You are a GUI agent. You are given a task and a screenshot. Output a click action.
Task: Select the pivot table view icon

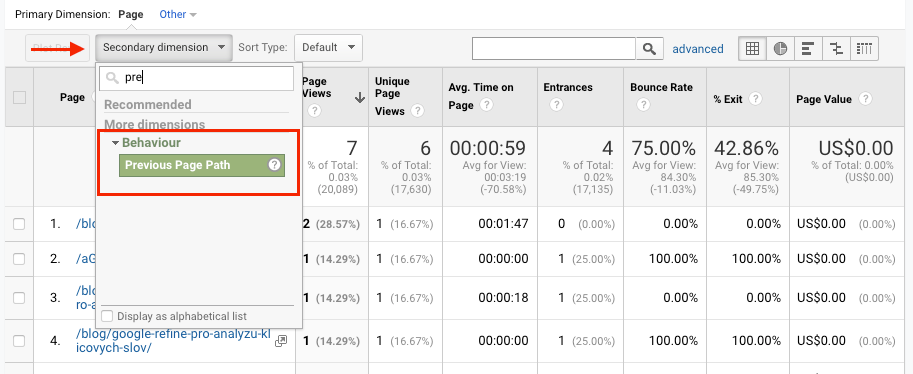pyautogui.click(x=864, y=49)
